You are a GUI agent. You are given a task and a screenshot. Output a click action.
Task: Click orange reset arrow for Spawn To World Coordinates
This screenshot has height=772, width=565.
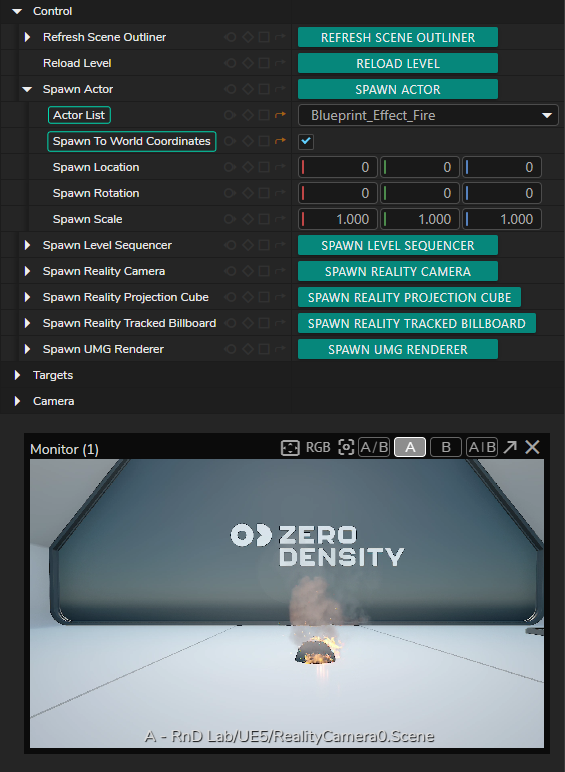click(280, 141)
